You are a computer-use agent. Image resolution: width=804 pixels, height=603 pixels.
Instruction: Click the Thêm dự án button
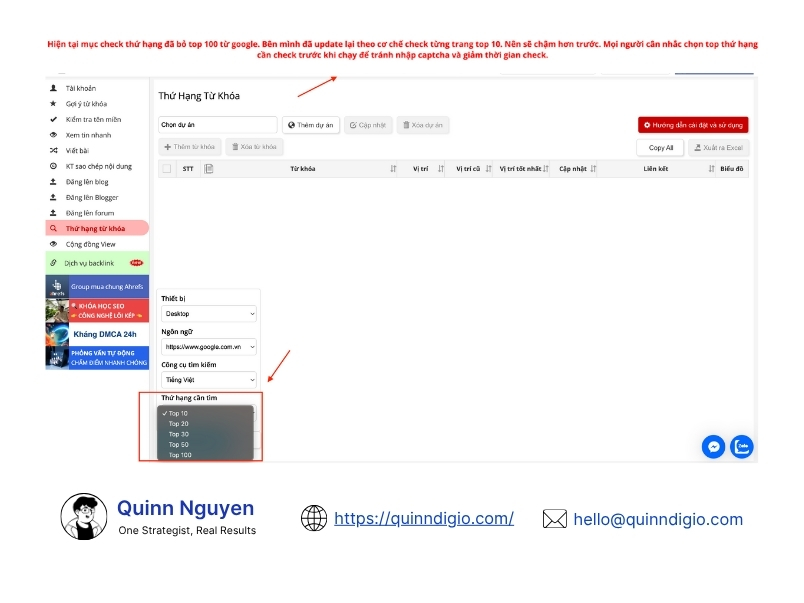point(311,125)
